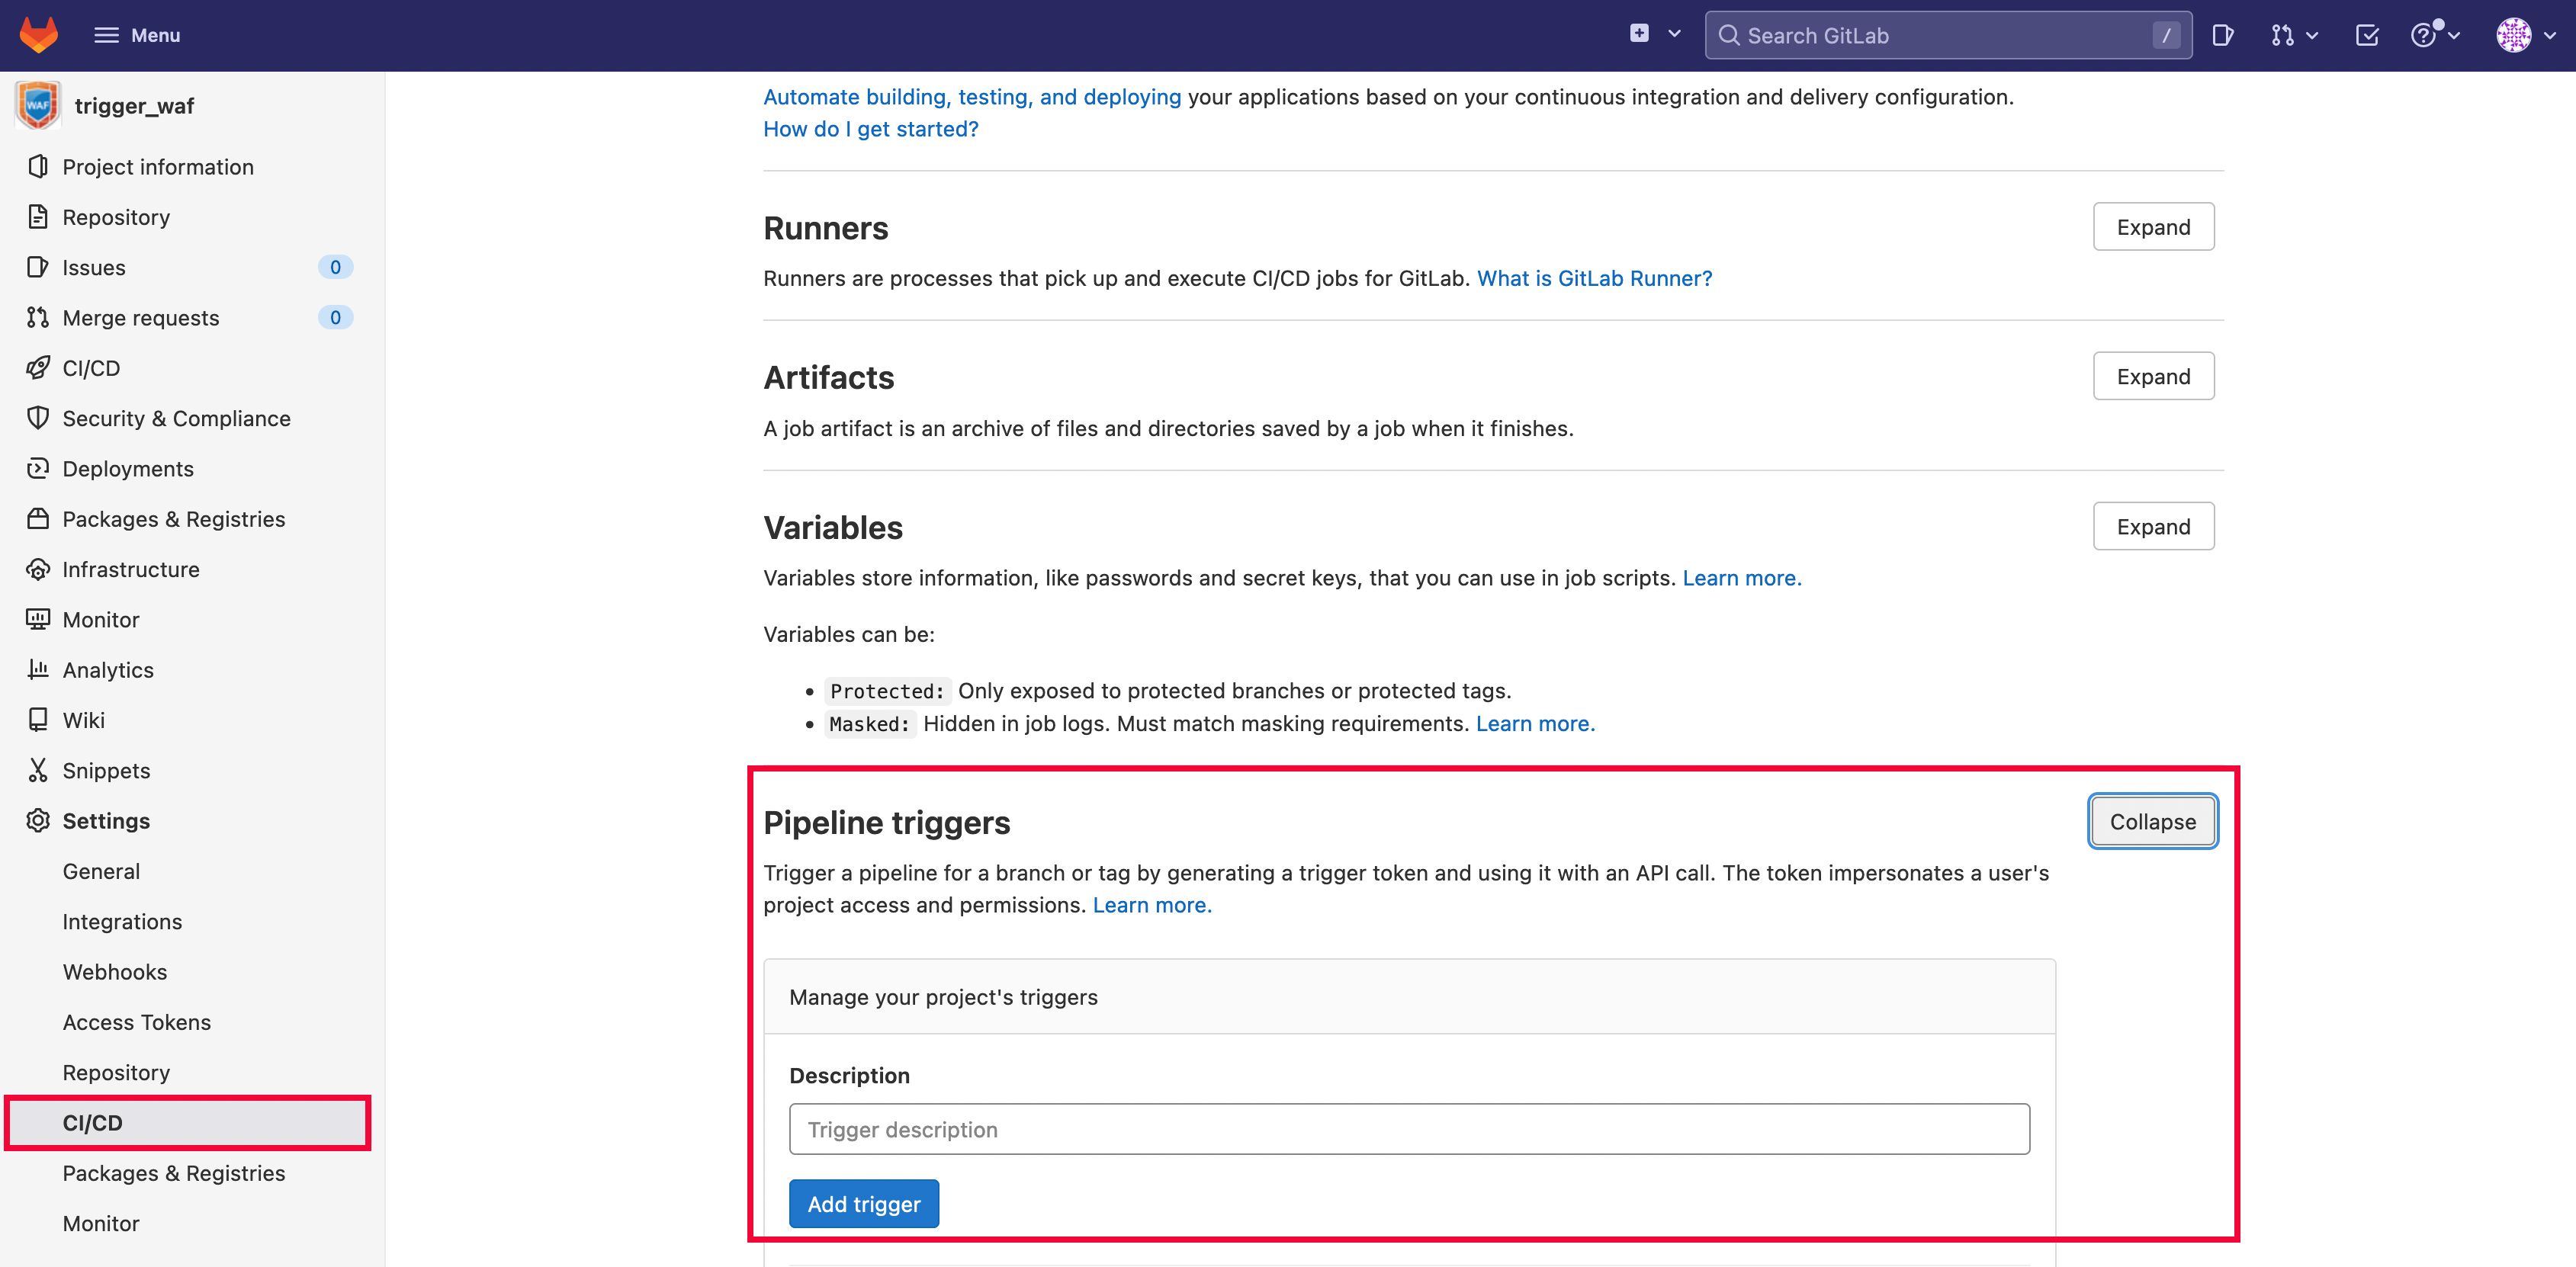The height and width of the screenshot is (1267, 2576).
Task: Open the create new item dropdown
Action: 1651,33
